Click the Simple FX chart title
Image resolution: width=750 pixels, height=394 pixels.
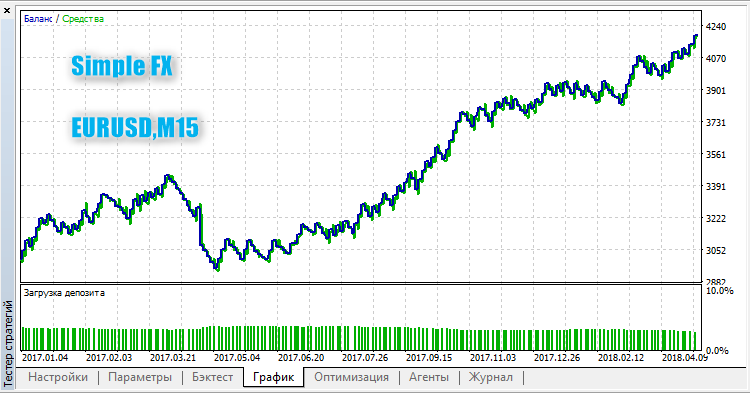coord(122,66)
